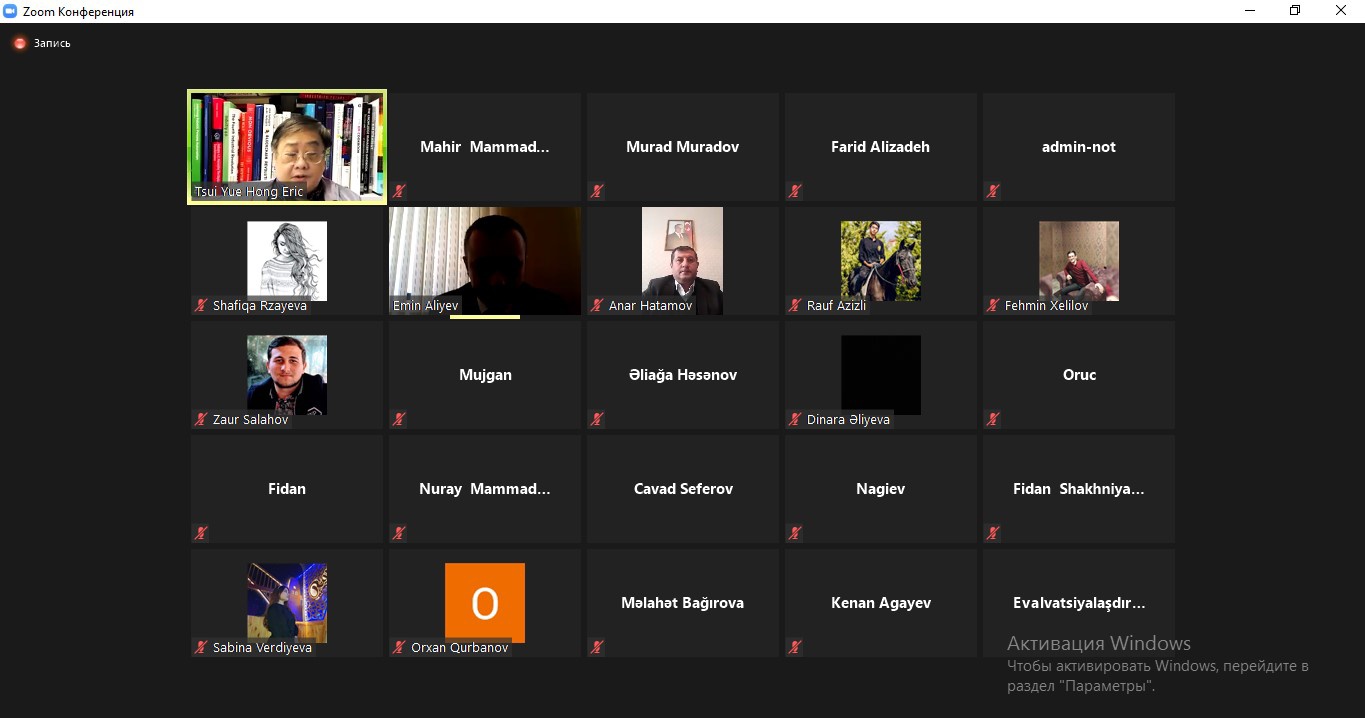
Task: Click muted mic icon beside Shafiqa Rzayeva
Action: click(x=201, y=306)
